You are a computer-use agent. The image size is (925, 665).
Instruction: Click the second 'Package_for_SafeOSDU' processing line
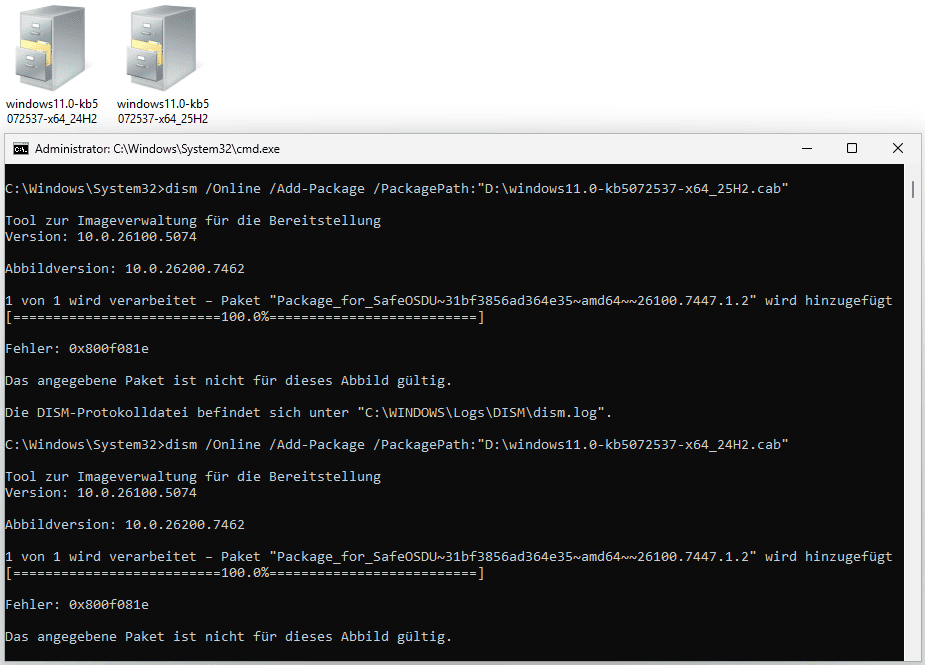[448, 557]
